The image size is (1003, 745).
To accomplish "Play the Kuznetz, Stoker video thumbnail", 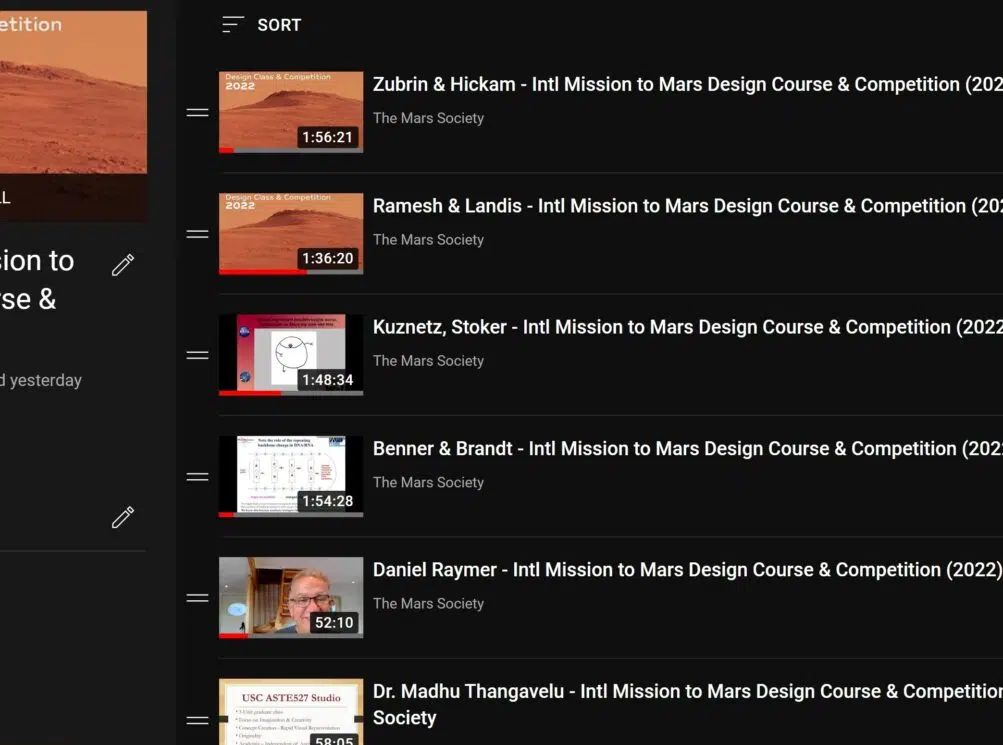I will (x=291, y=355).
